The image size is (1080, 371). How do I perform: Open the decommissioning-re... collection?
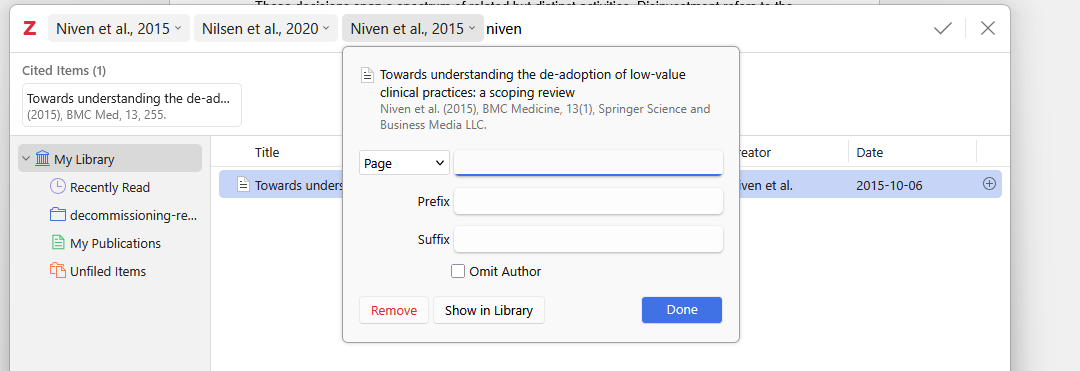[124, 215]
